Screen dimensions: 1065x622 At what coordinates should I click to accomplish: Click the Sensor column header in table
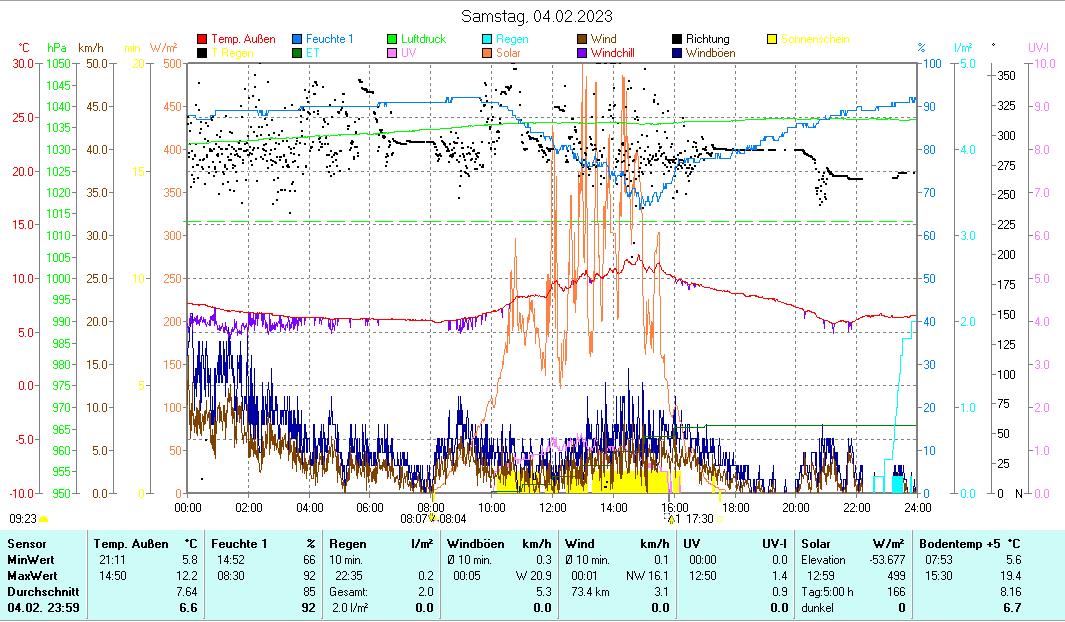pos(26,543)
